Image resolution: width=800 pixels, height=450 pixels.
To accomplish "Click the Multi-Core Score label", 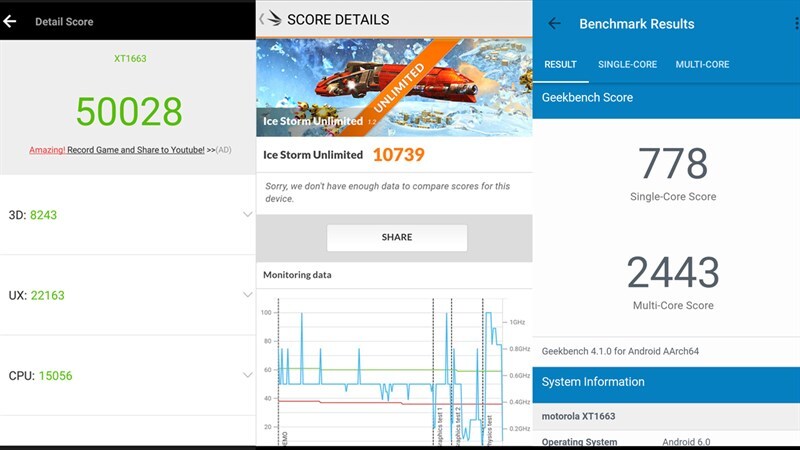I will [673, 305].
